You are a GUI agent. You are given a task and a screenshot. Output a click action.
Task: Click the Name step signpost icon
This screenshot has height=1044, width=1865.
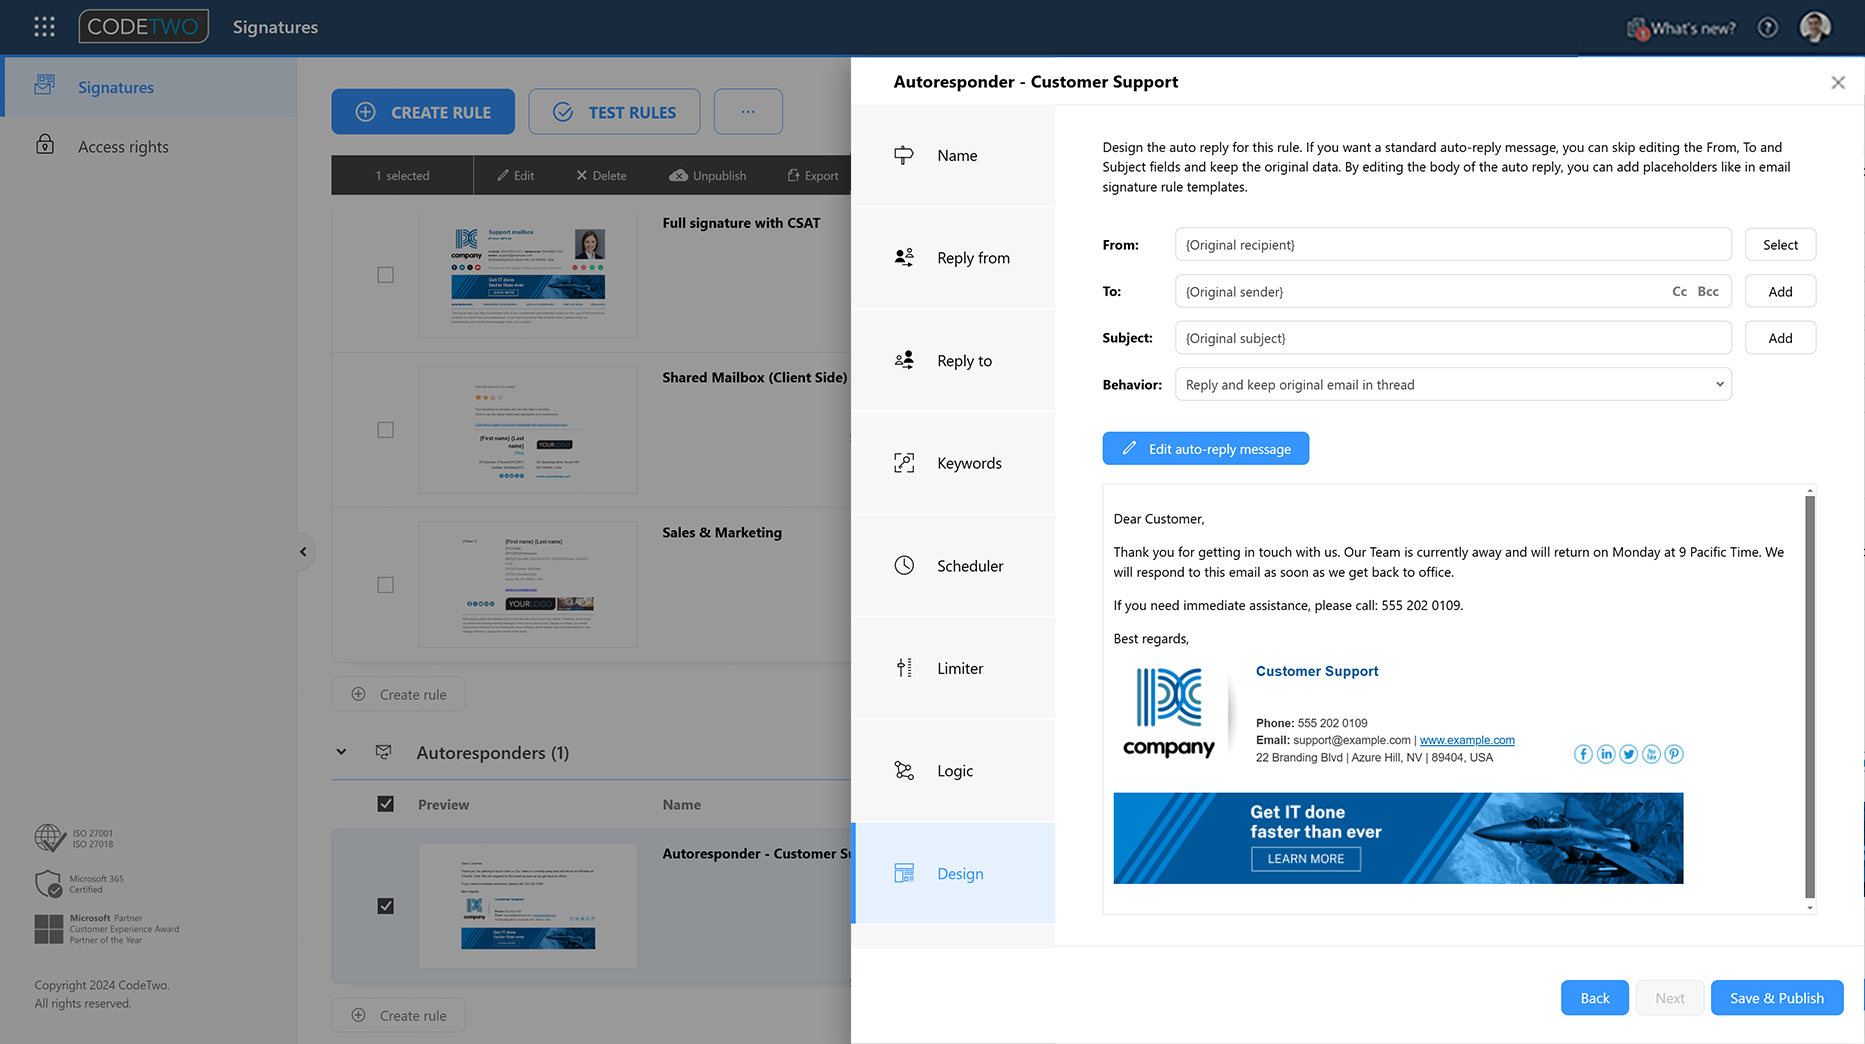(x=904, y=155)
